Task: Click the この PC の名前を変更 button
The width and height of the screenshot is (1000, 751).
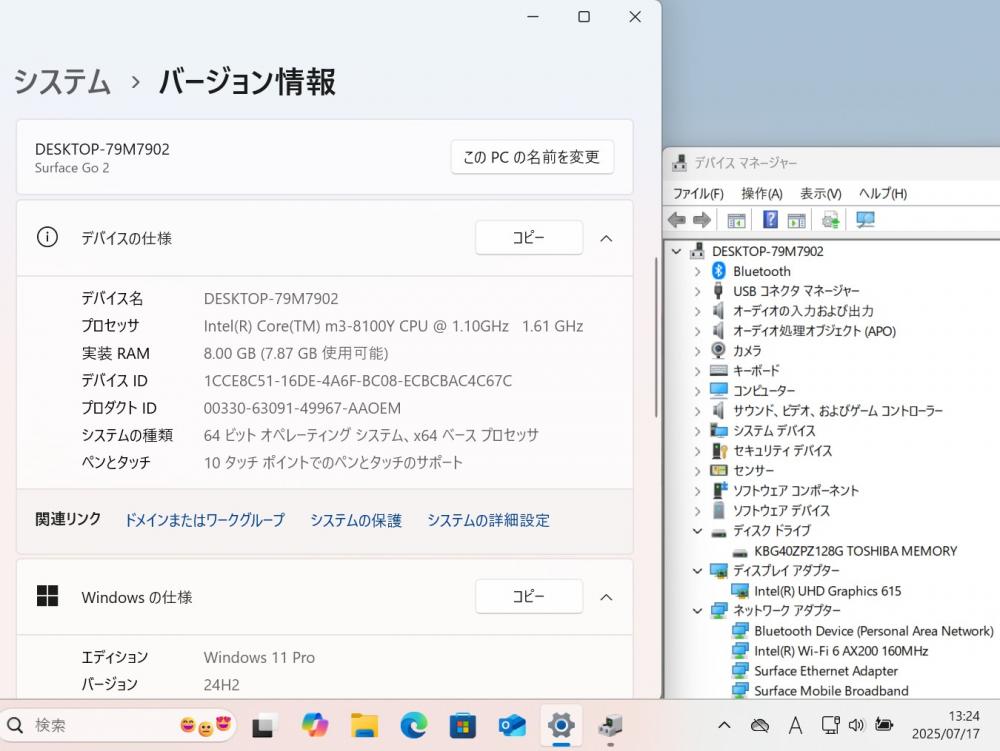Action: pos(532,157)
